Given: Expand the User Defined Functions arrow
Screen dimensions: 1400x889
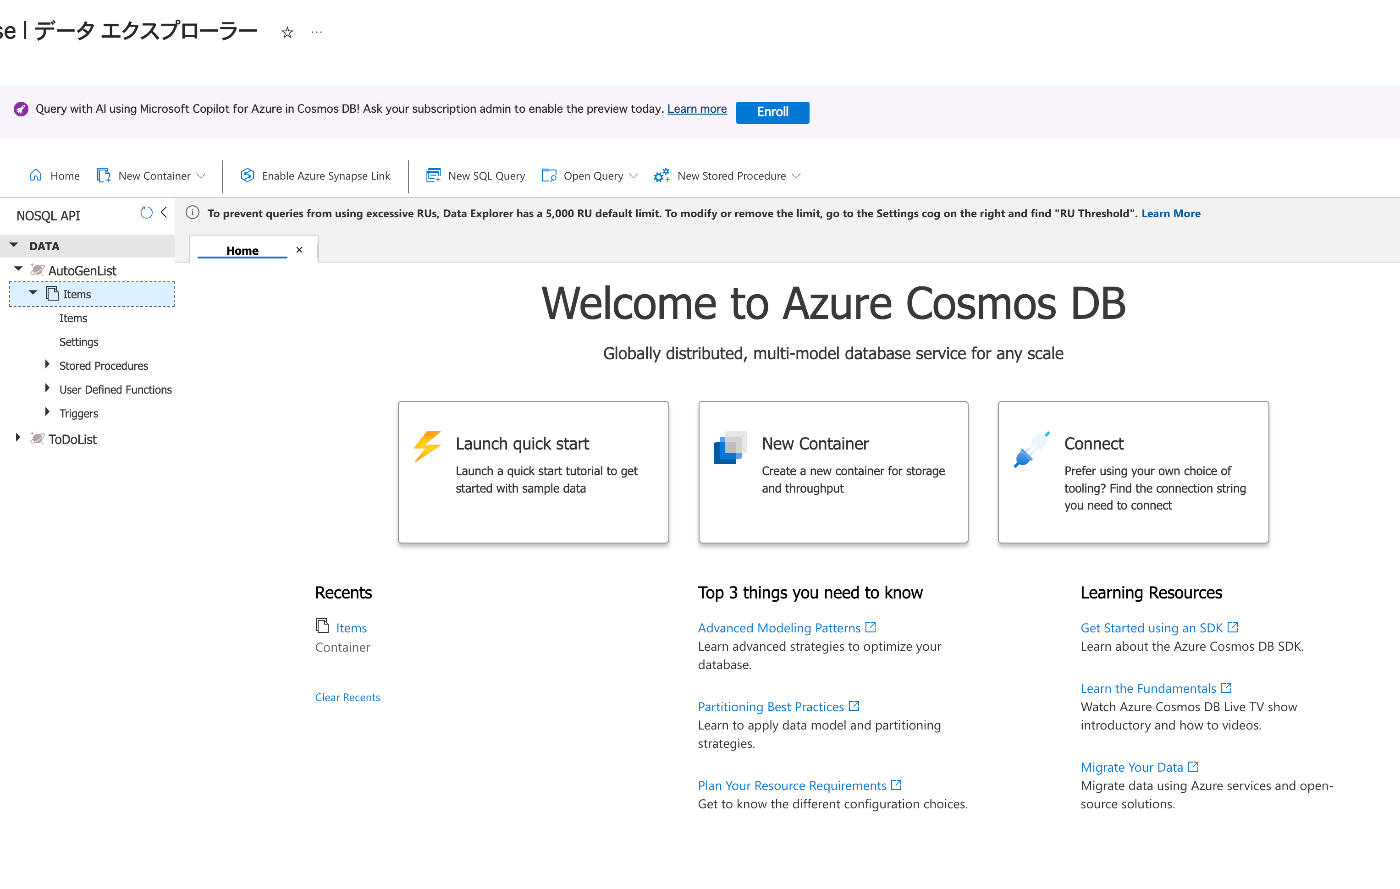Looking at the screenshot, I should [47, 389].
